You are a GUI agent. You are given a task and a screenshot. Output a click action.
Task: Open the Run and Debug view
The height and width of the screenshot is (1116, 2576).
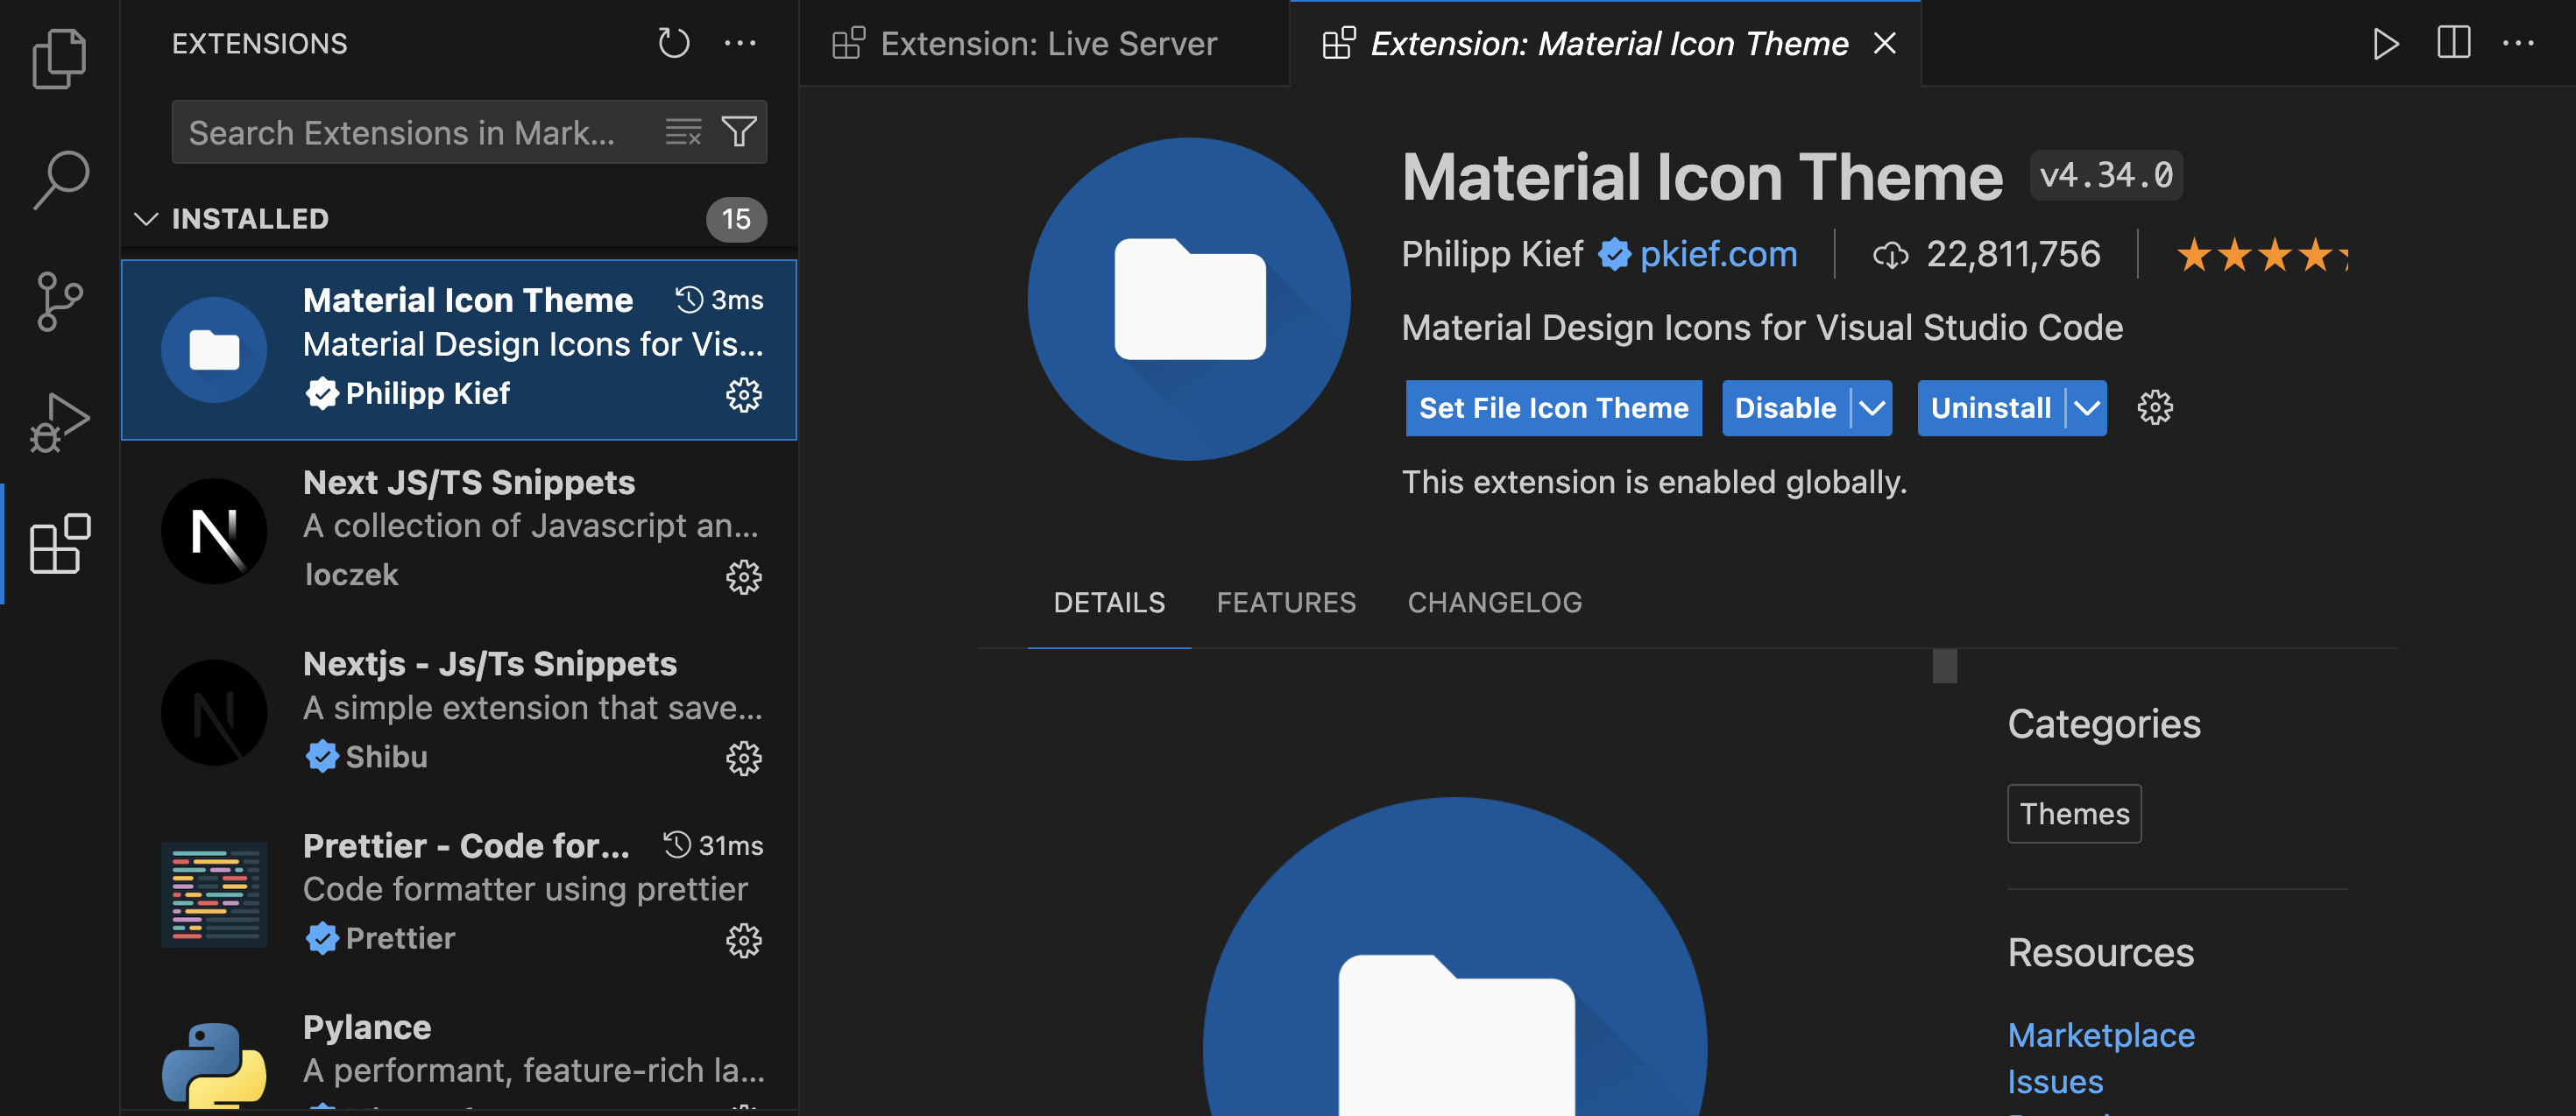tap(59, 421)
